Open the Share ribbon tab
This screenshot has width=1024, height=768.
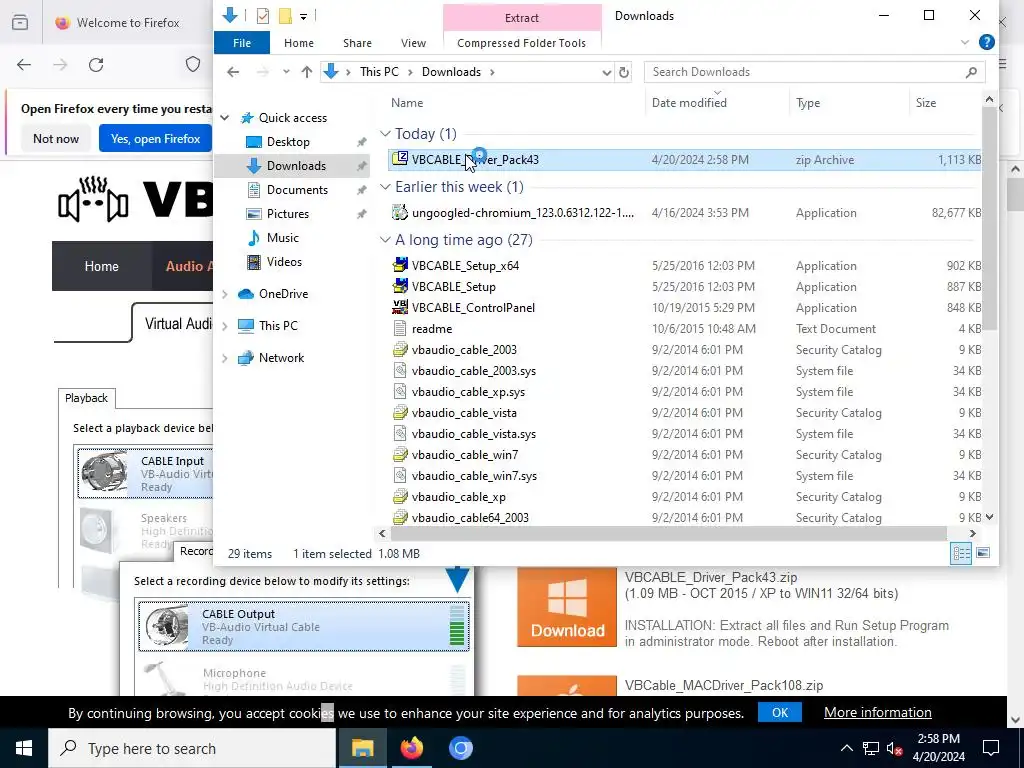point(357,43)
